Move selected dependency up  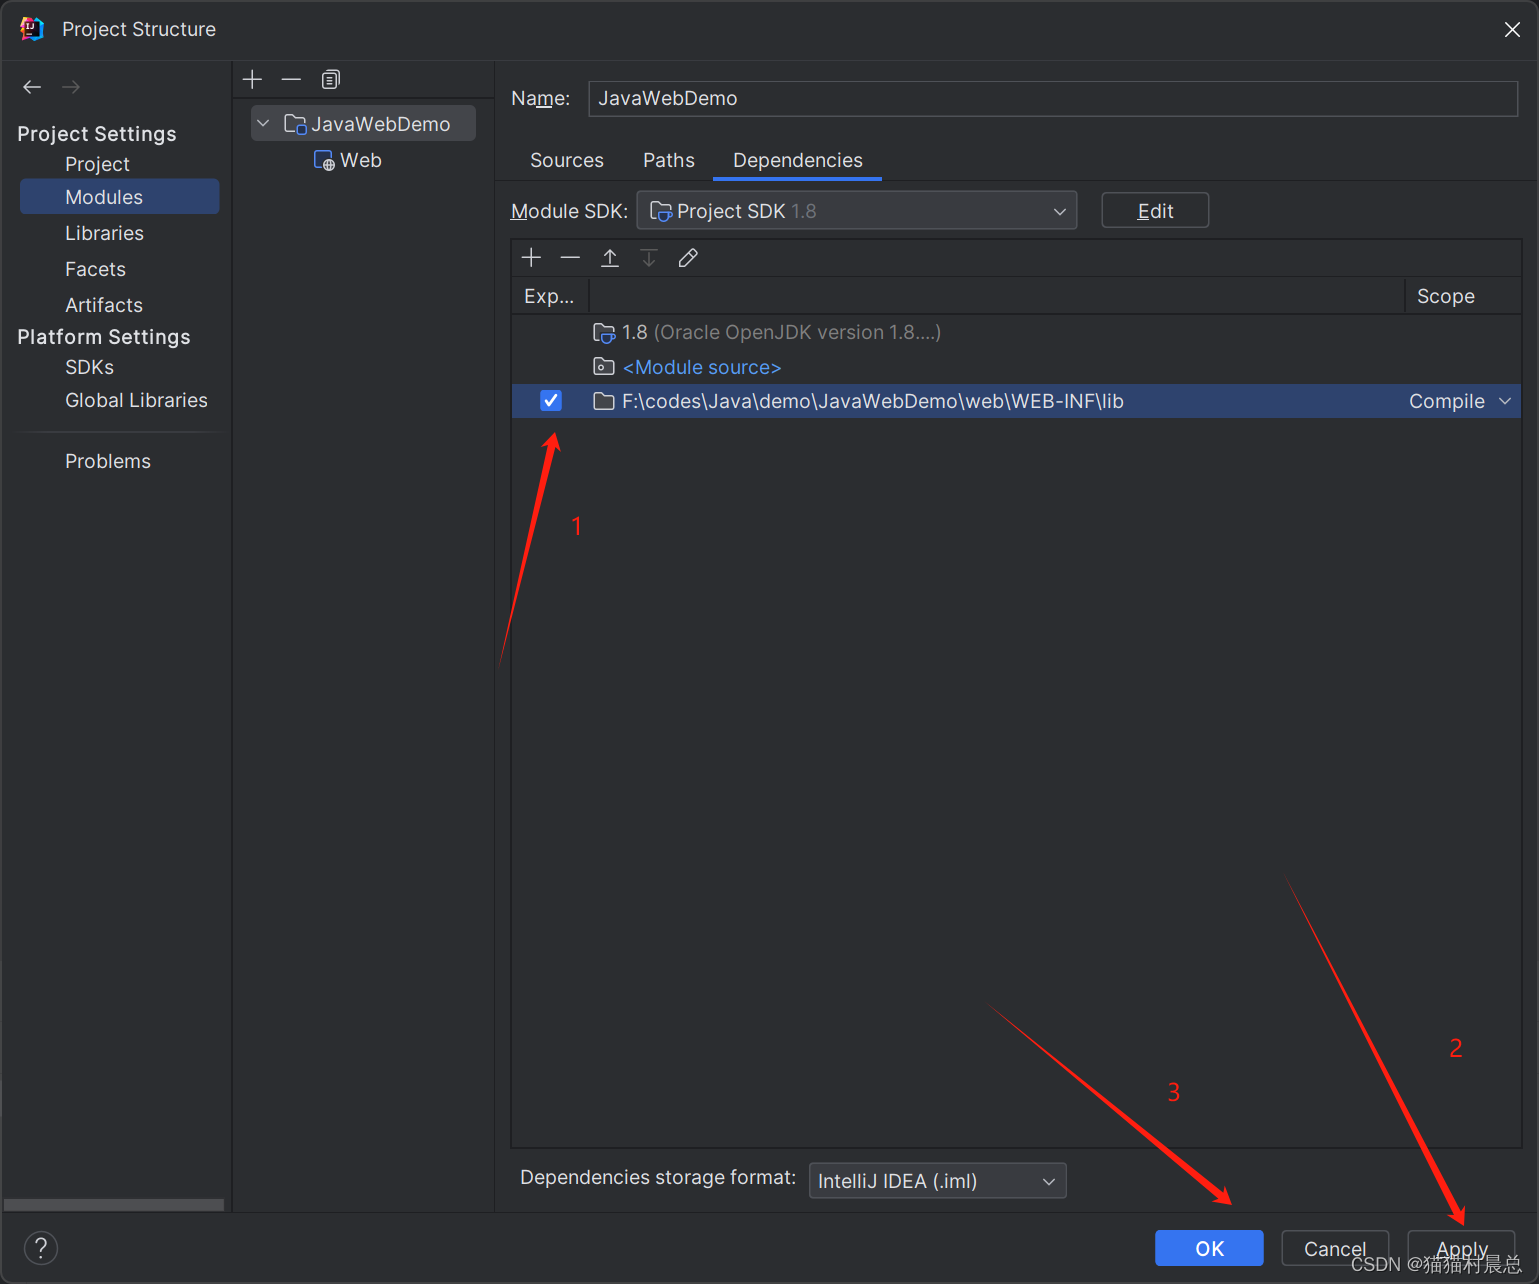tap(610, 258)
